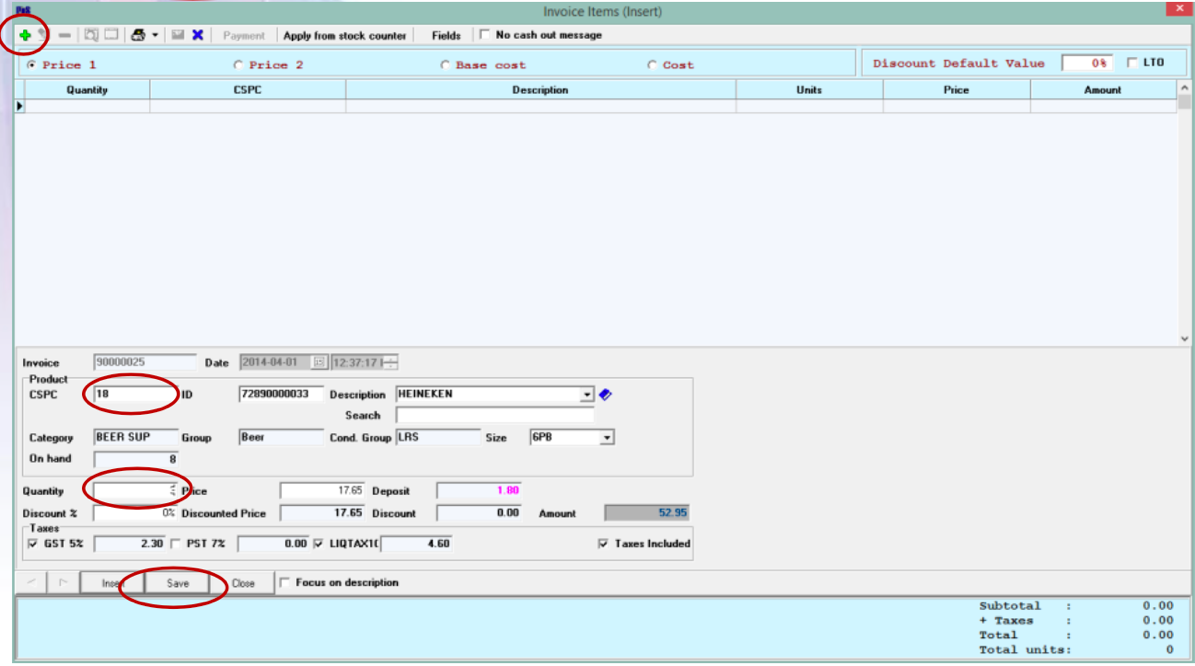Click the green plus add item icon
Screen dimensions: 1195x666
point(25,35)
